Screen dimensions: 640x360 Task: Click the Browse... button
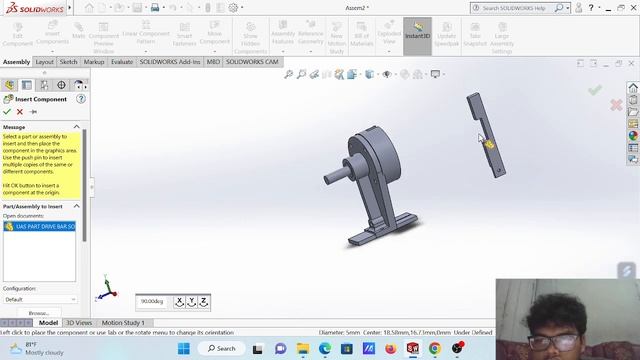click(x=39, y=313)
